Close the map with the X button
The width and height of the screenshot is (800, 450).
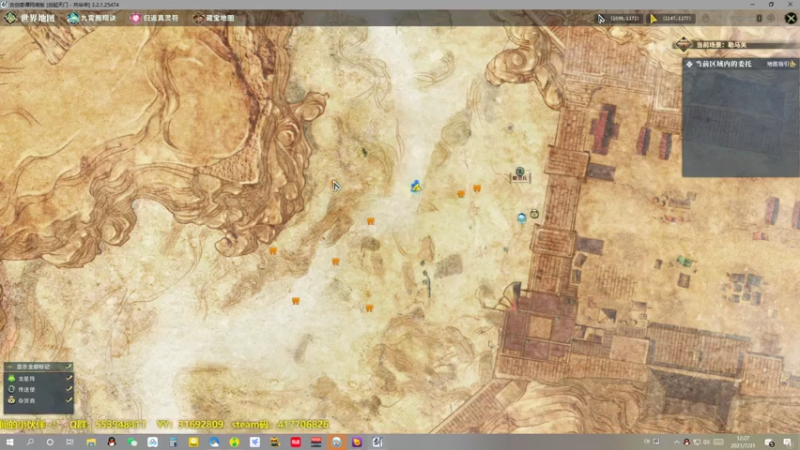click(x=790, y=18)
